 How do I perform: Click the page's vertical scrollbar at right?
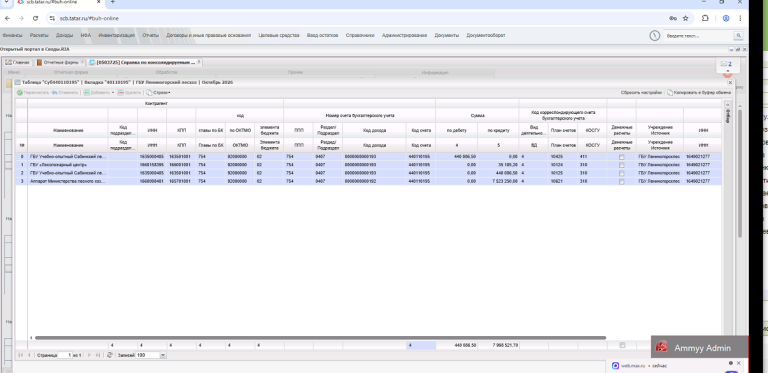click(741, 174)
